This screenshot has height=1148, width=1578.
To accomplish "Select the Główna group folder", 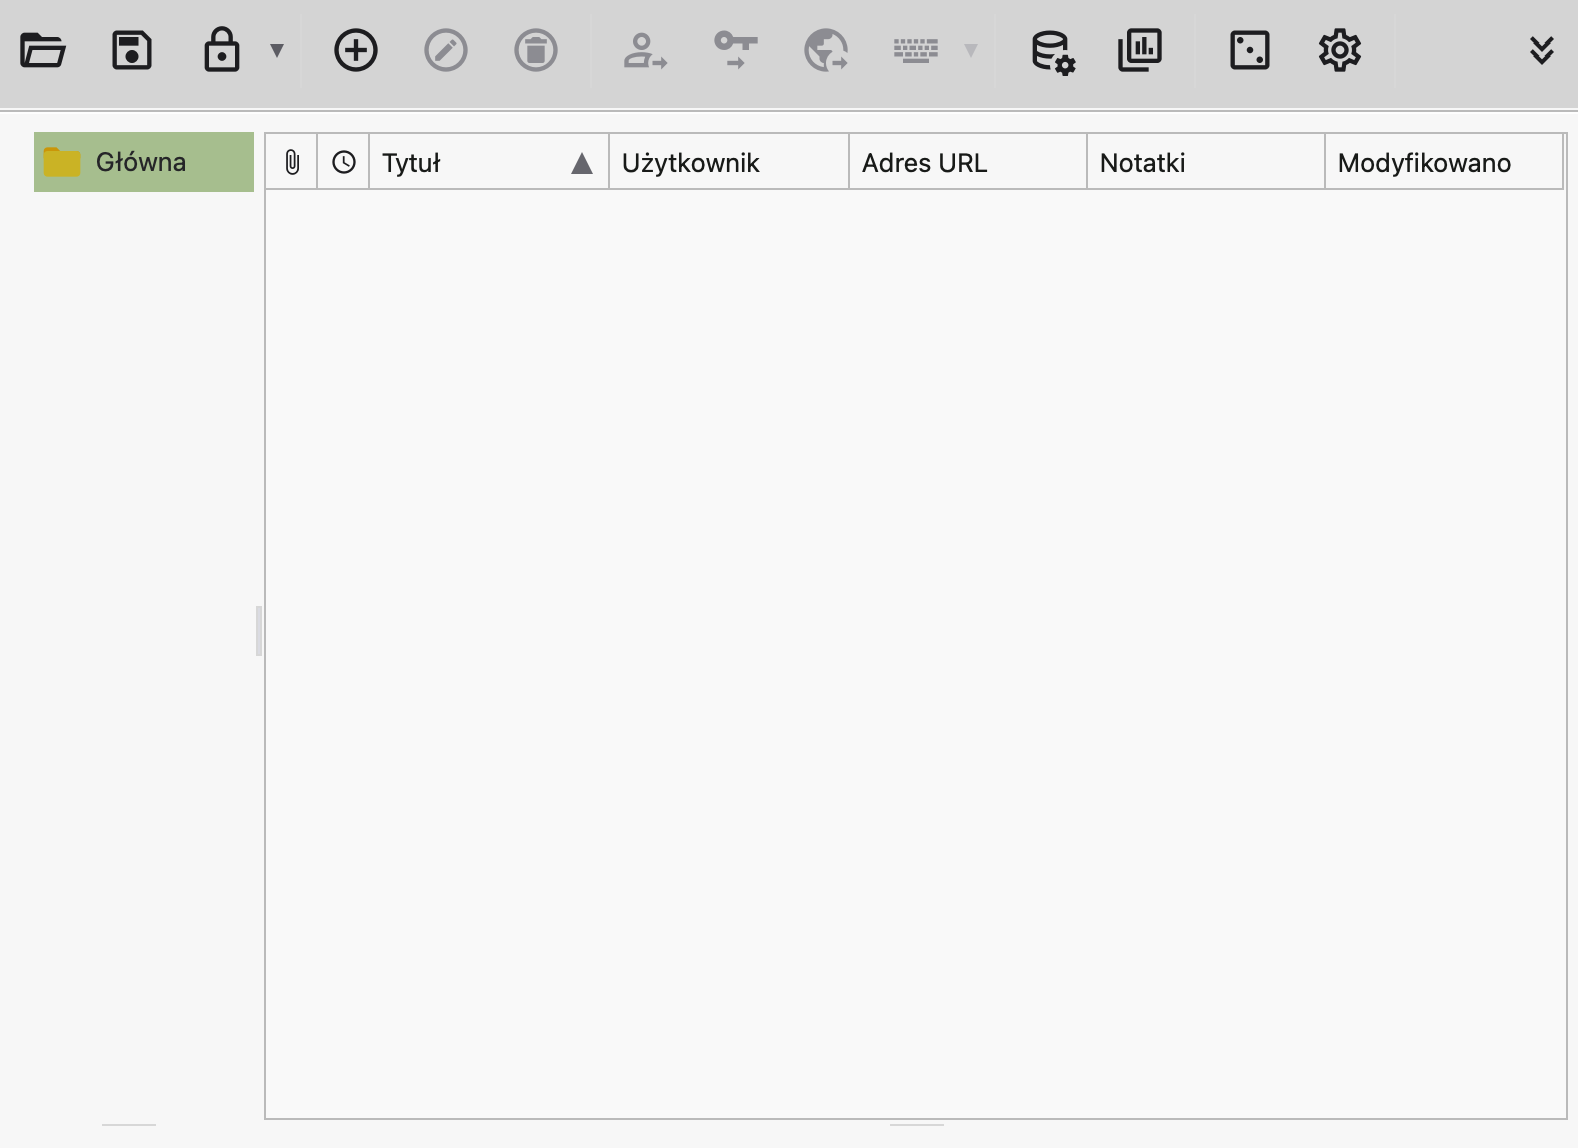I will click(143, 162).
